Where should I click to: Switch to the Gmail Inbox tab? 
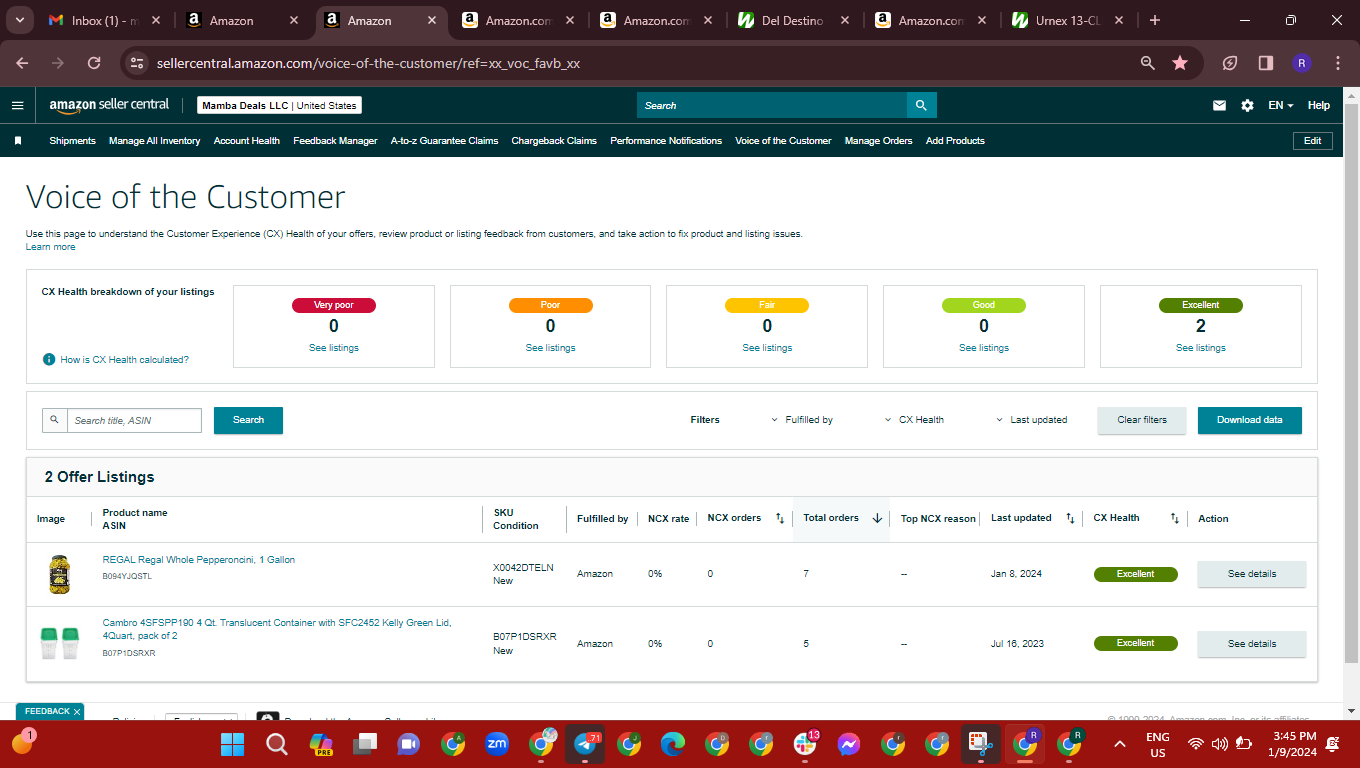point(106,20)
